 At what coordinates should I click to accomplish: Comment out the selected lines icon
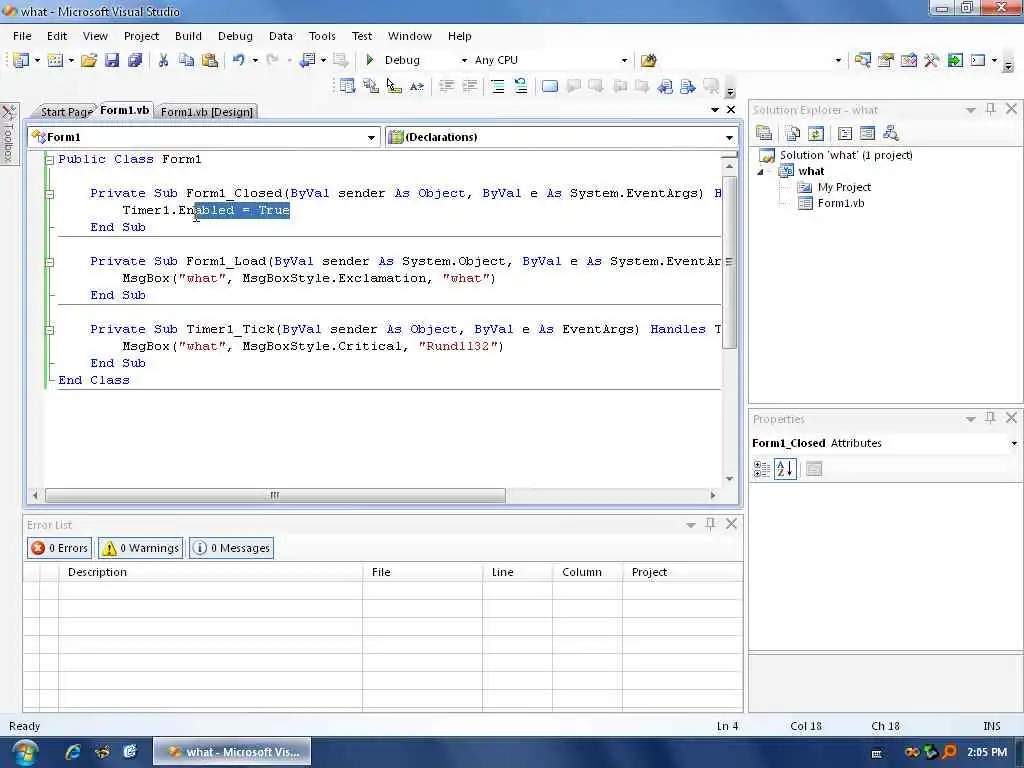tap(498, 86)
